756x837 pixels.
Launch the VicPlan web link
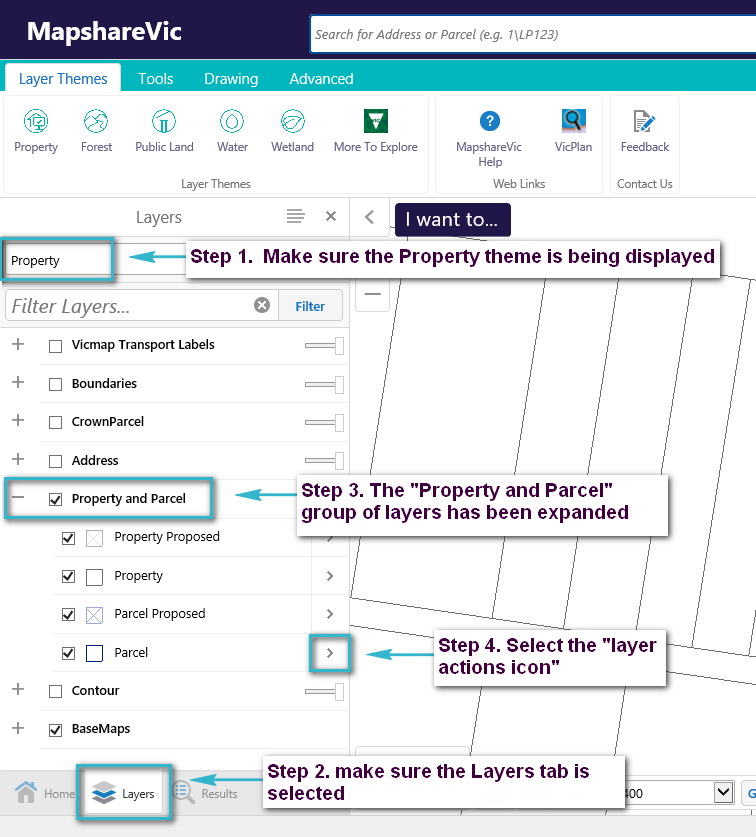click(x=573, y=131)
